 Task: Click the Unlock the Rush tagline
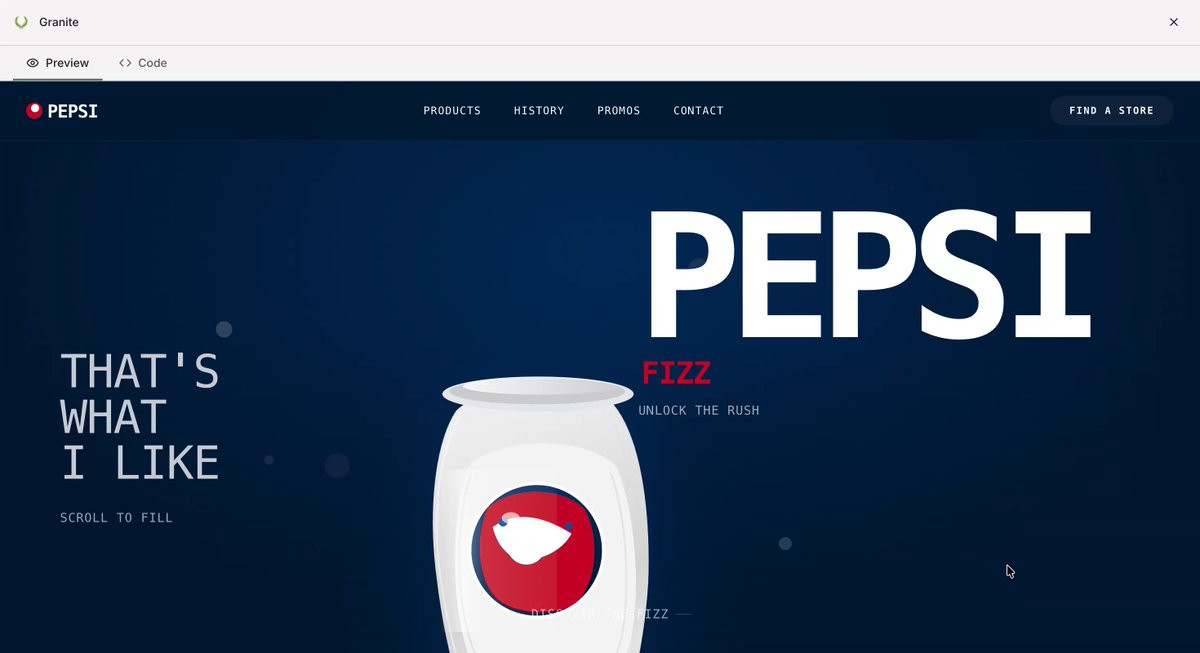click(x=699, y=410)
